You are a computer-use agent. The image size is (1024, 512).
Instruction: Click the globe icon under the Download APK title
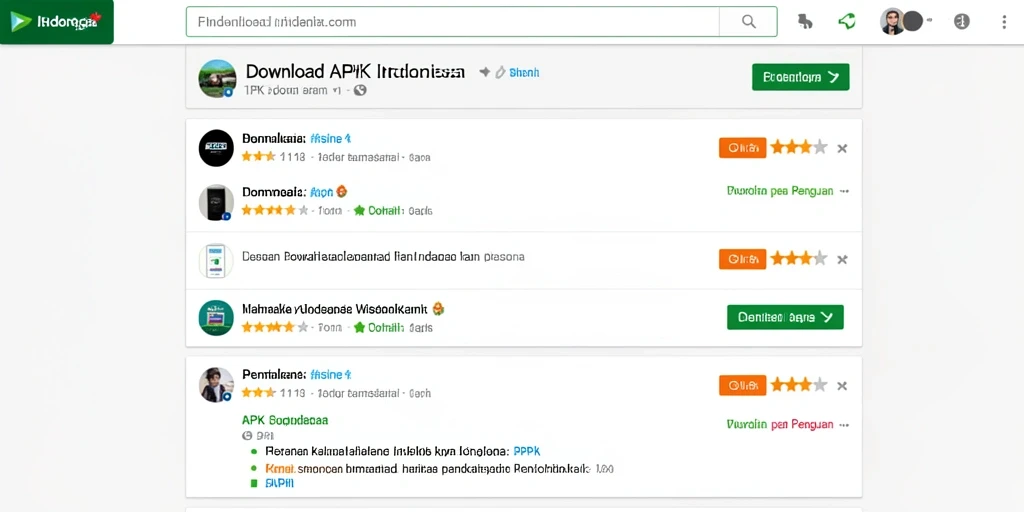tap(360, 91)
